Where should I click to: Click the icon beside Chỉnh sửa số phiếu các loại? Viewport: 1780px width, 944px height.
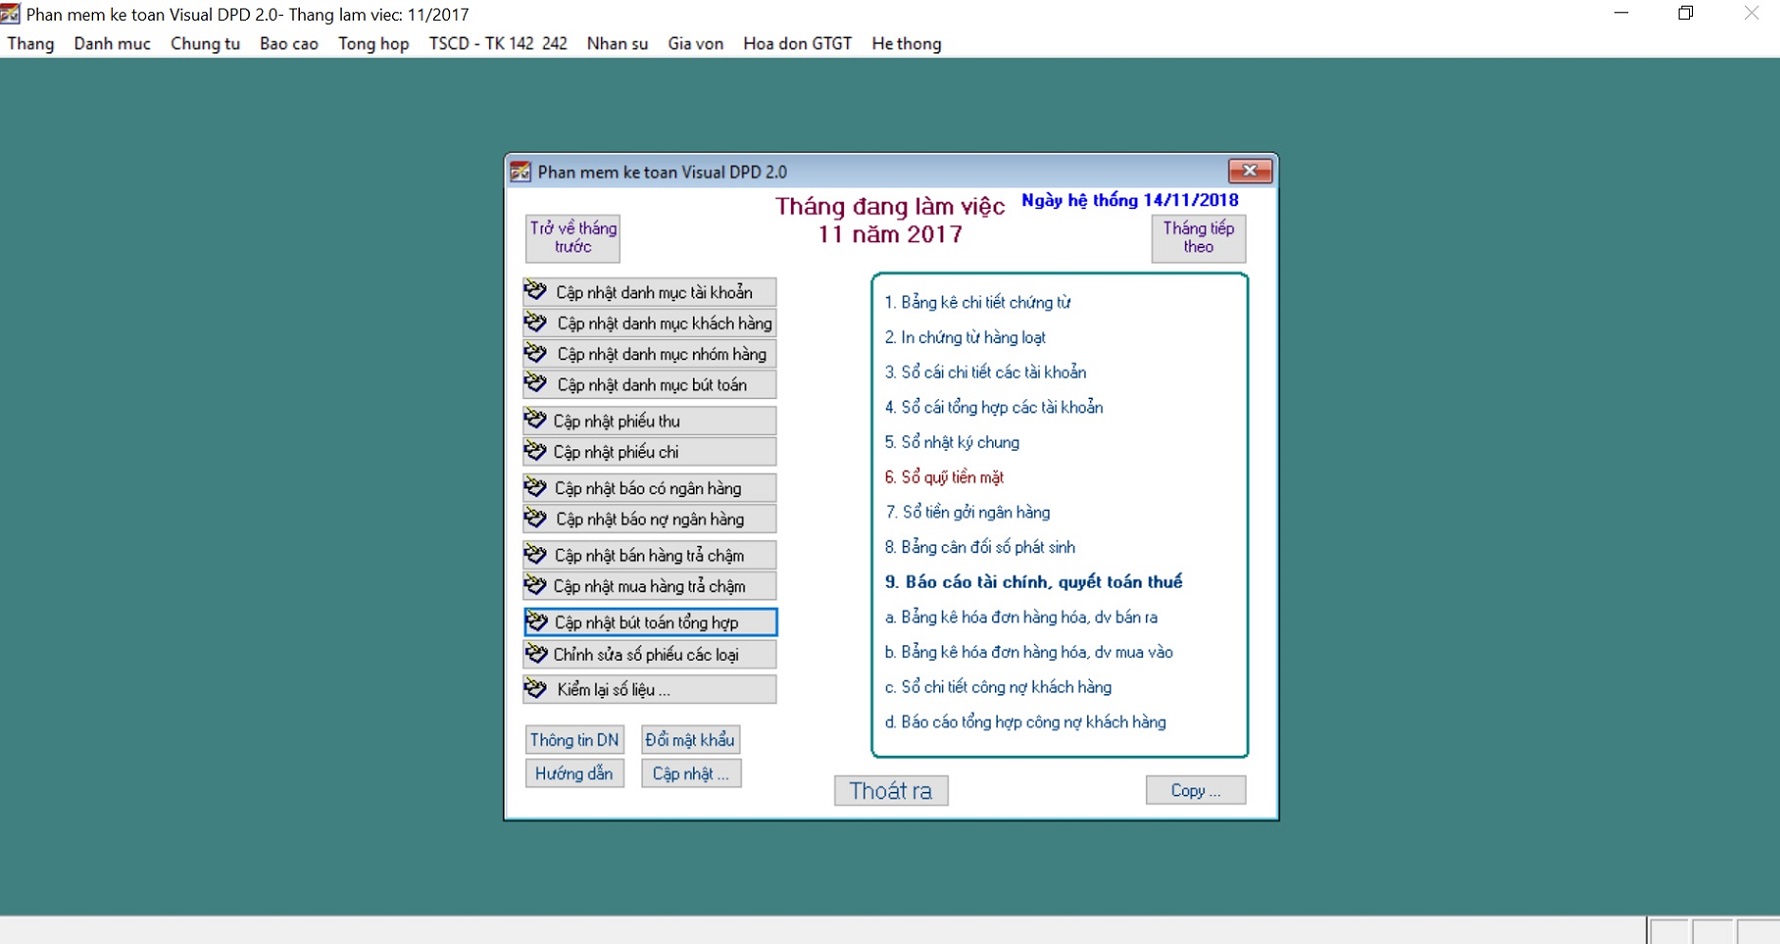(x=536, y=654)
